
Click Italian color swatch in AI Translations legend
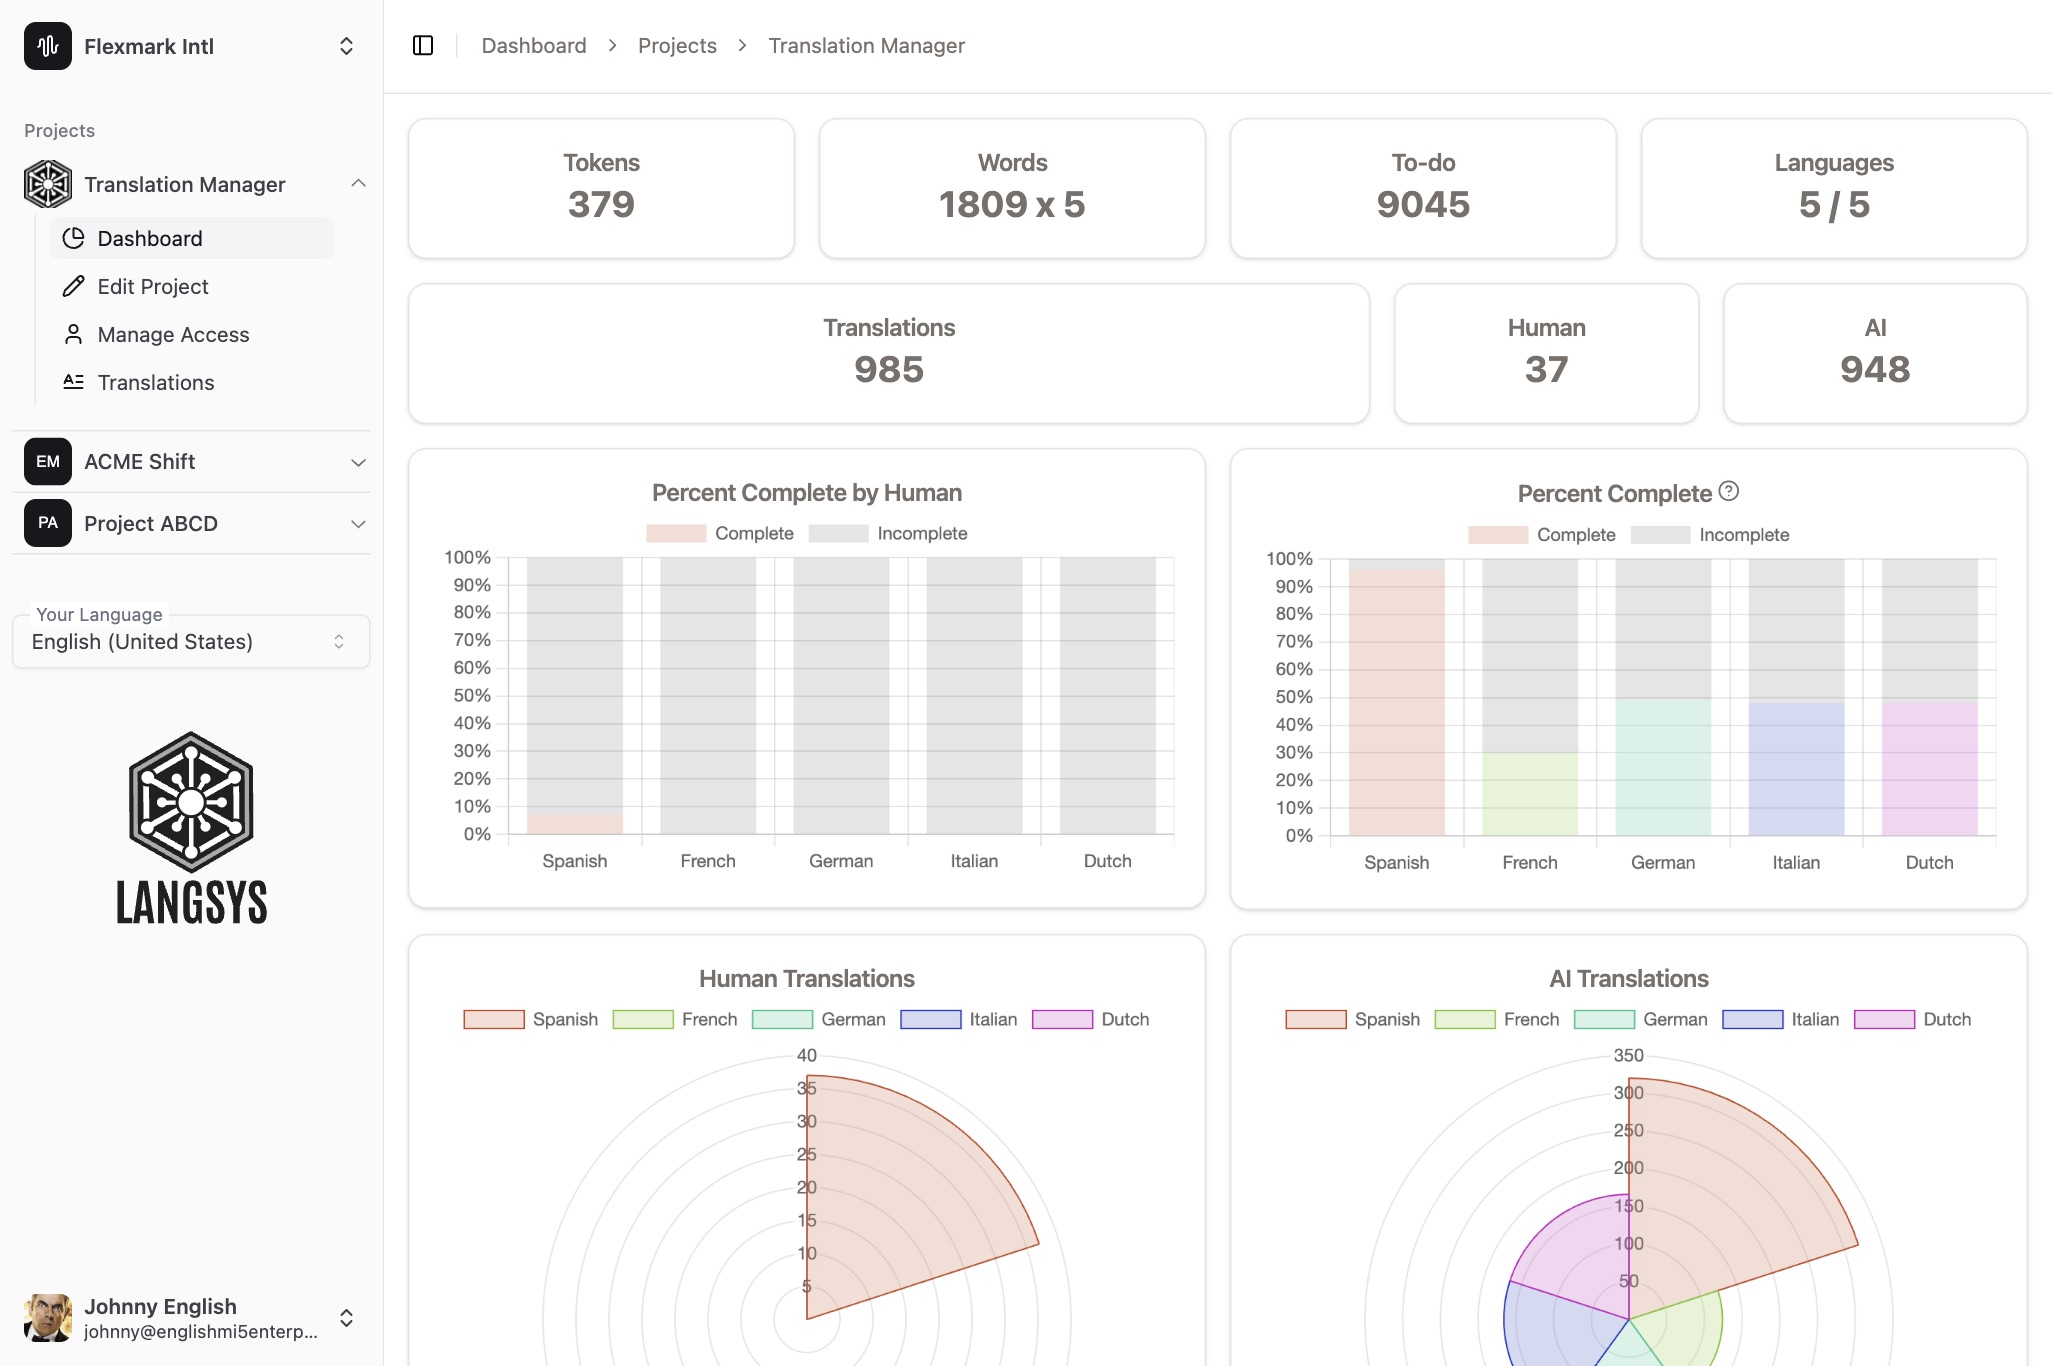(1752, 1019)
